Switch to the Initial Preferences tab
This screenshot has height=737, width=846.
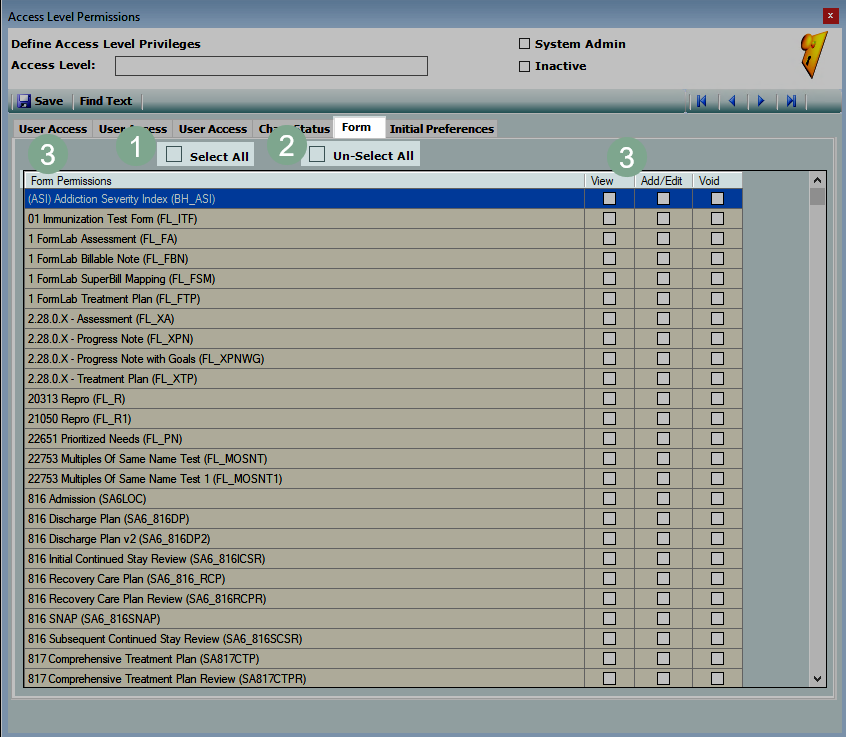click(441, 129)
